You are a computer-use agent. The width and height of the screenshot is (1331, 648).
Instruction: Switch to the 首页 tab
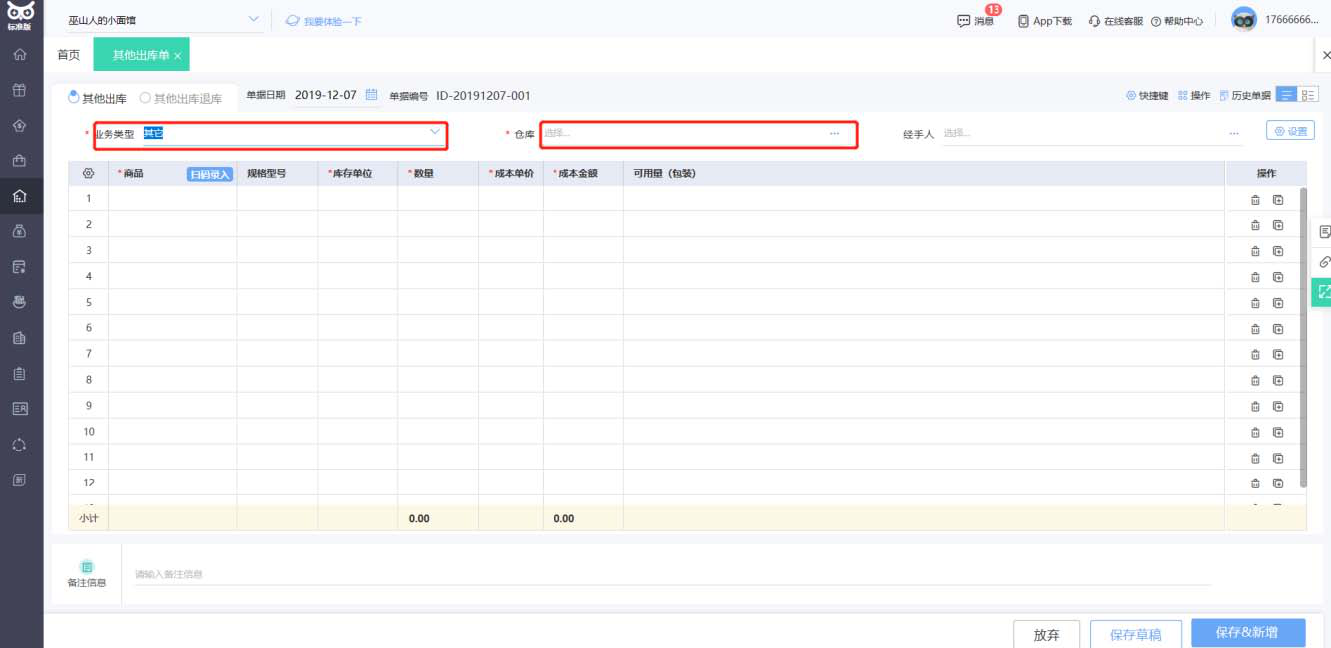pos(68,55)
